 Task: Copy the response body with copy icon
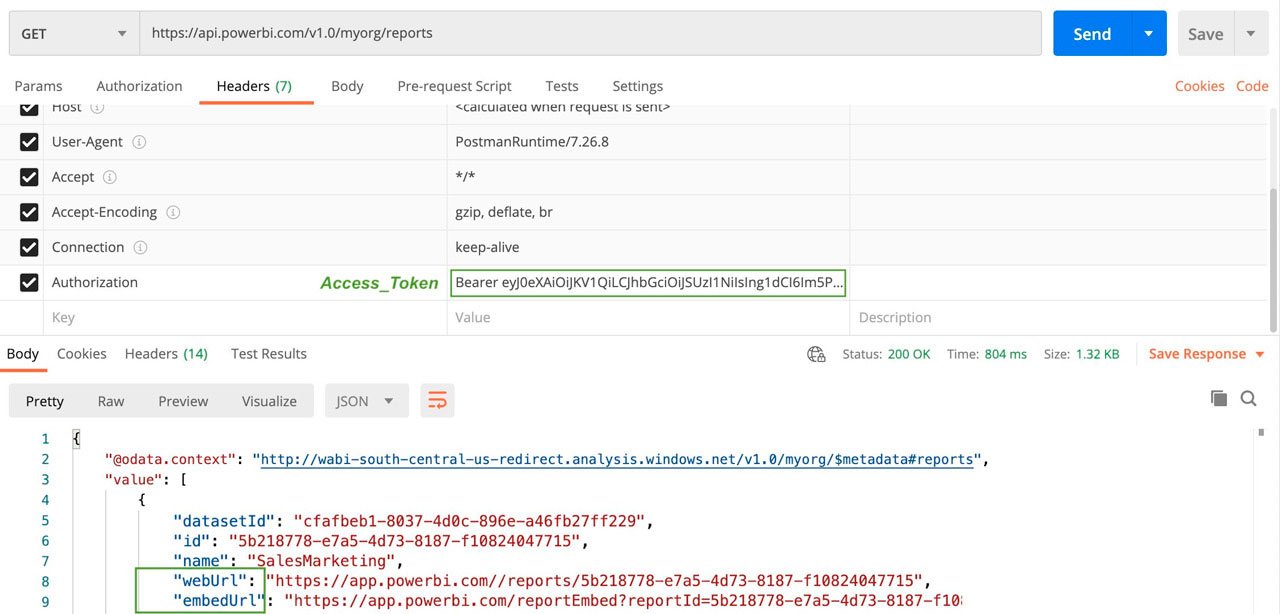point(1219,399)
